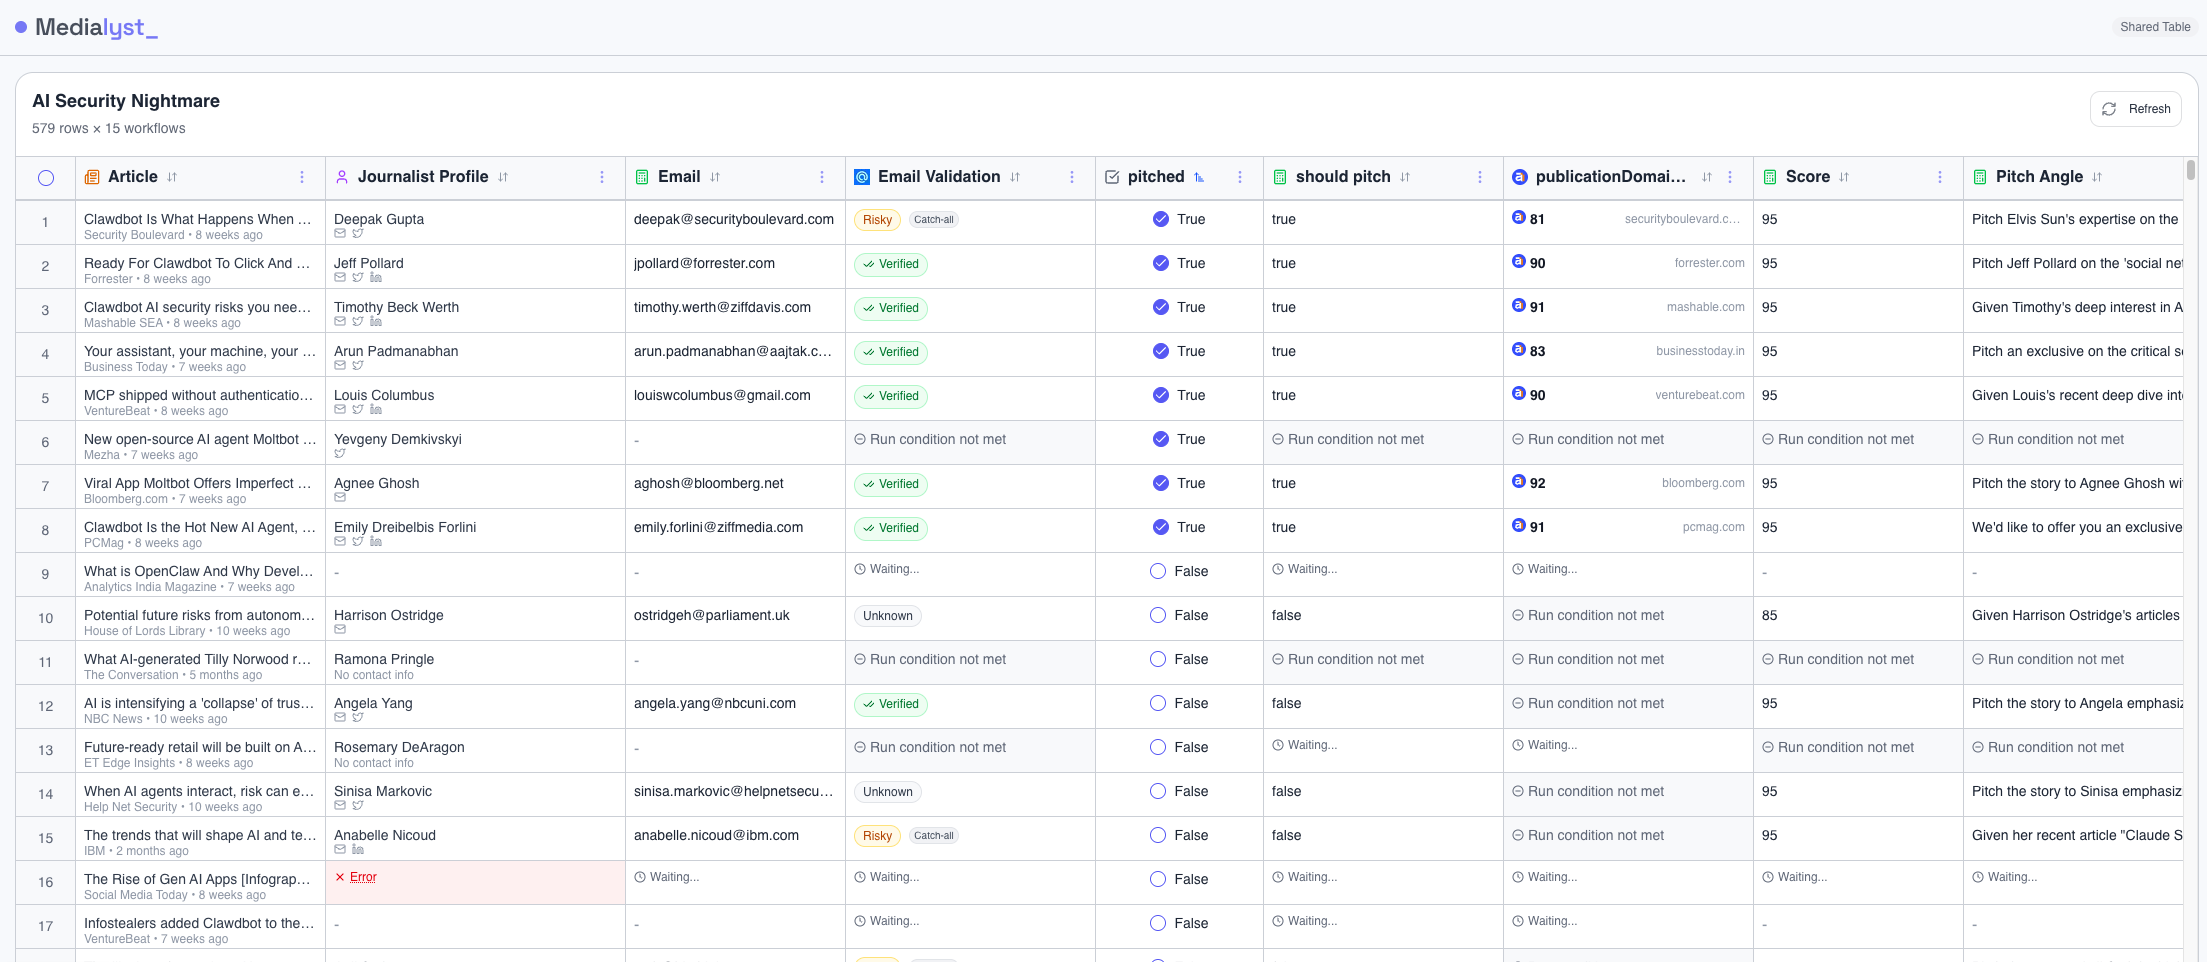The image size is (2207, 962).
Task: Click Timothy Beck Werth's Twitter icon
Action: tap(358, 322)
